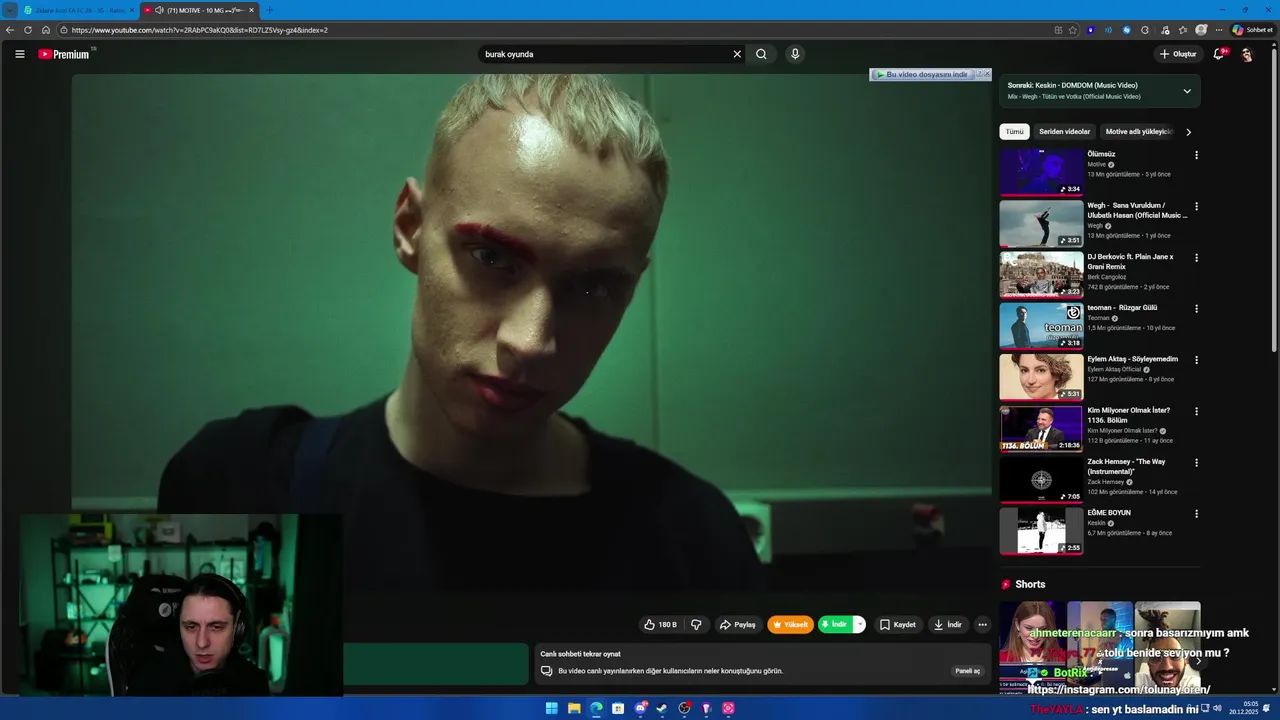Select the Seriden videolar chip
The width and height of the screenshot is (1280, 720).
pyautogui.click(x=1064, y=132)
